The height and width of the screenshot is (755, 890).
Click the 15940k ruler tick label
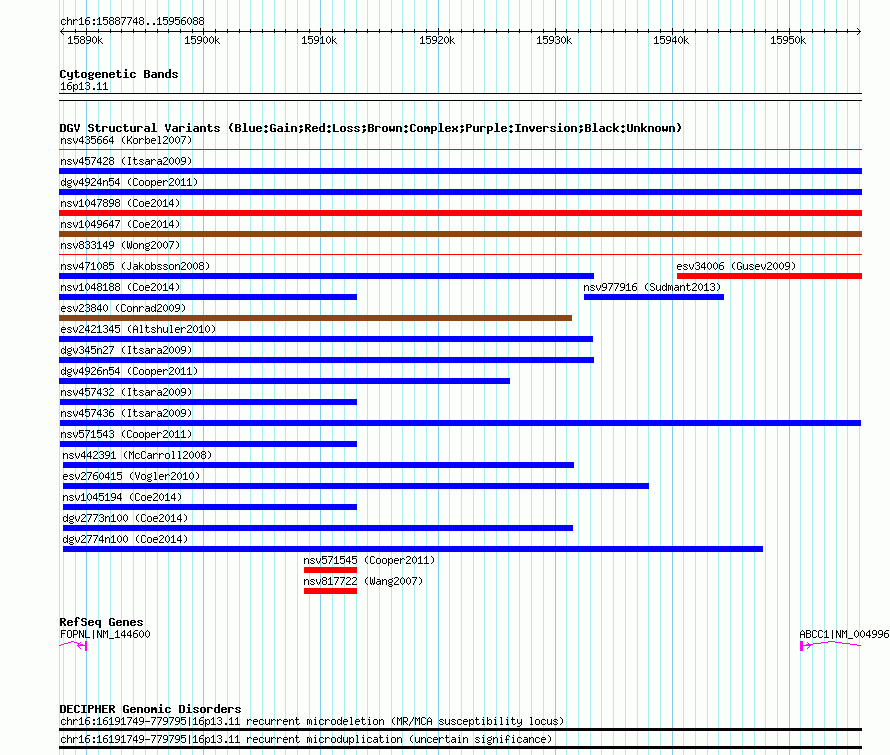click(x=671, y=40)
